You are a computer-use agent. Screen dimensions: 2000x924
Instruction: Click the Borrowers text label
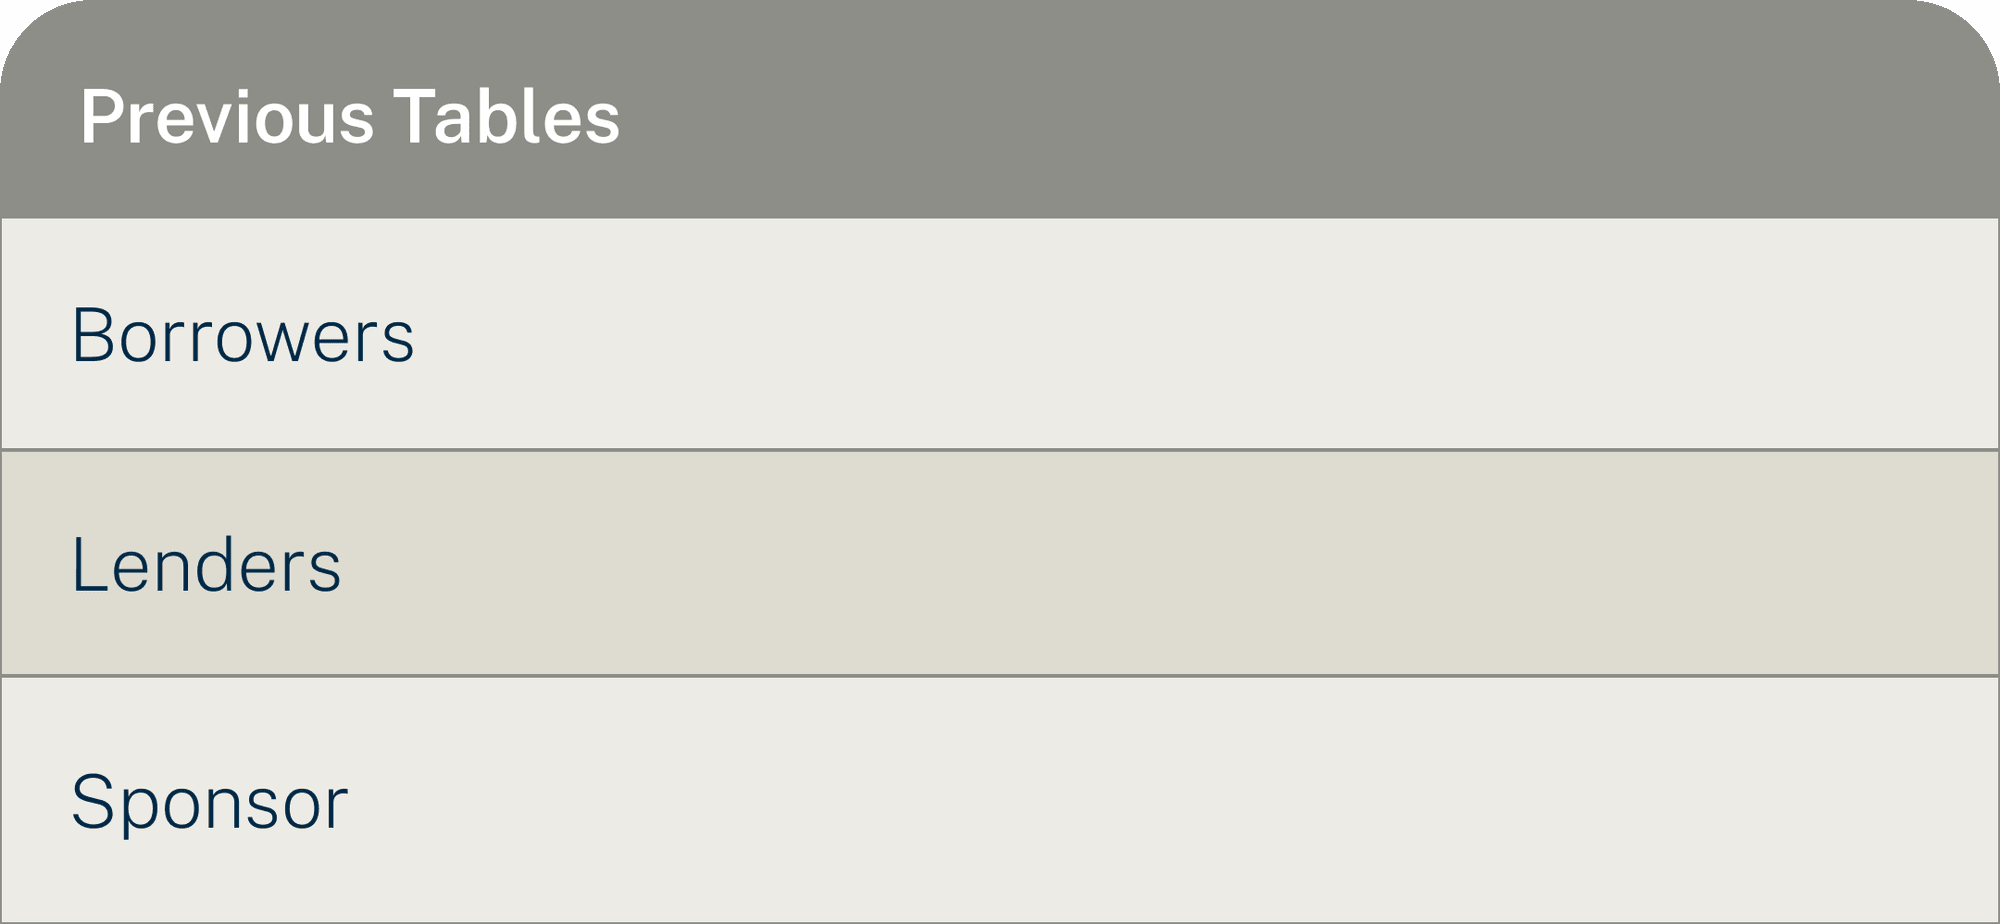click(x=243, y=335)
